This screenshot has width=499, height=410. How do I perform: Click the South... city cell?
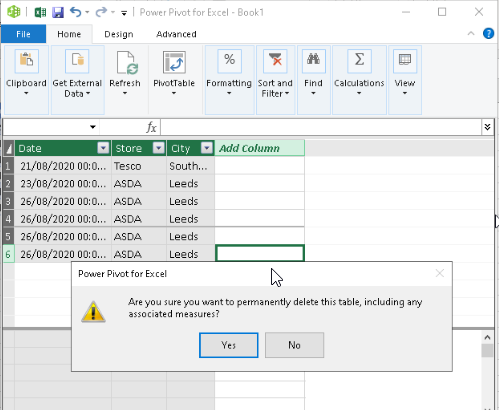(x=190, y=166)
